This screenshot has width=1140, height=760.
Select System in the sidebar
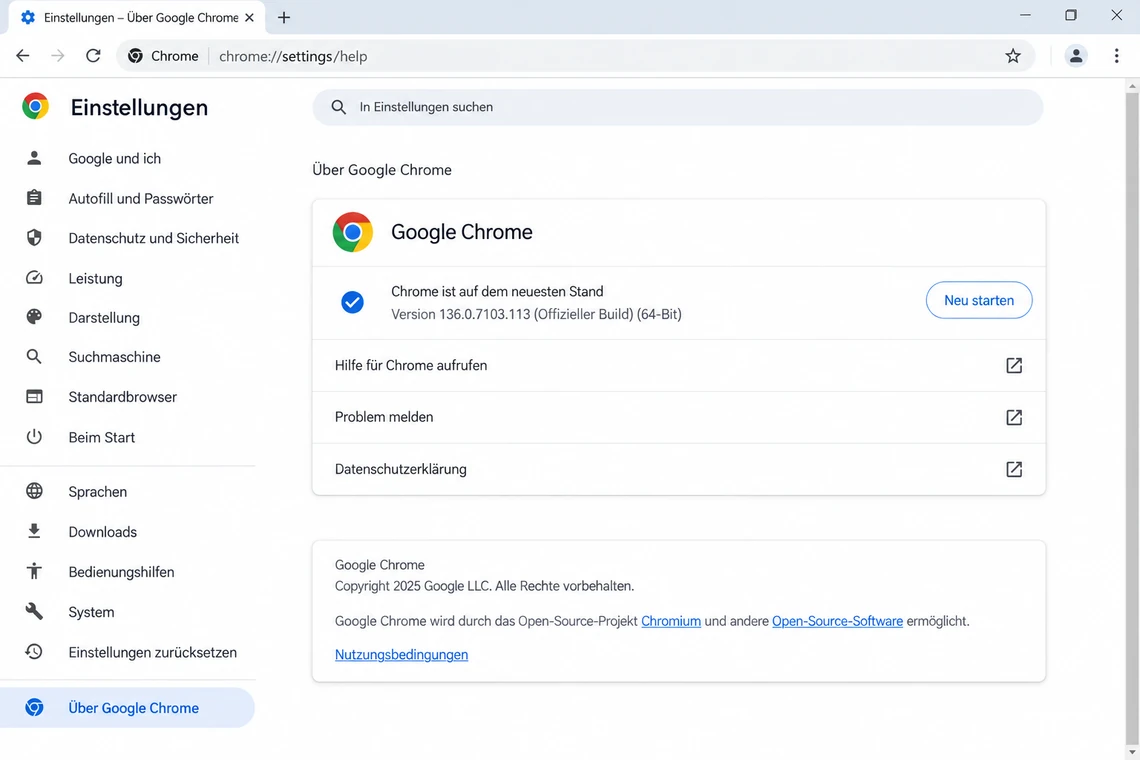tap(127, 612)
